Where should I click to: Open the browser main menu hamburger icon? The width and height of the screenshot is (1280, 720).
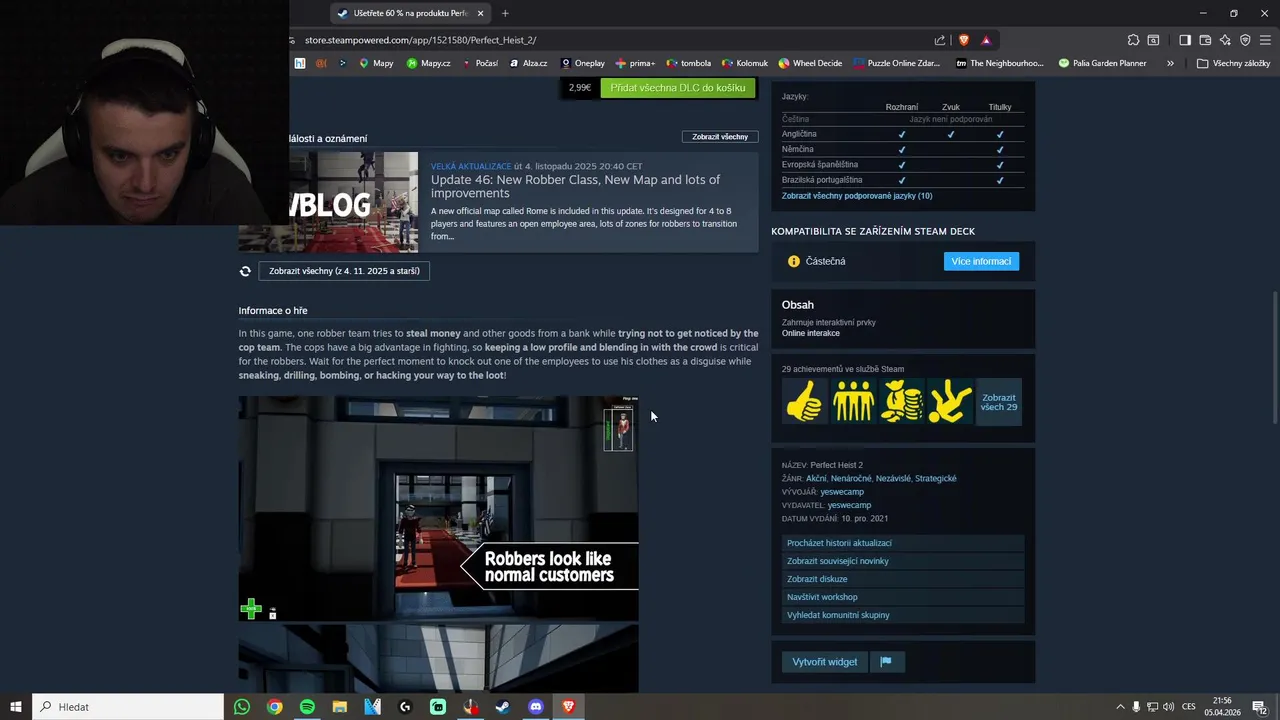pos(1265,40)
